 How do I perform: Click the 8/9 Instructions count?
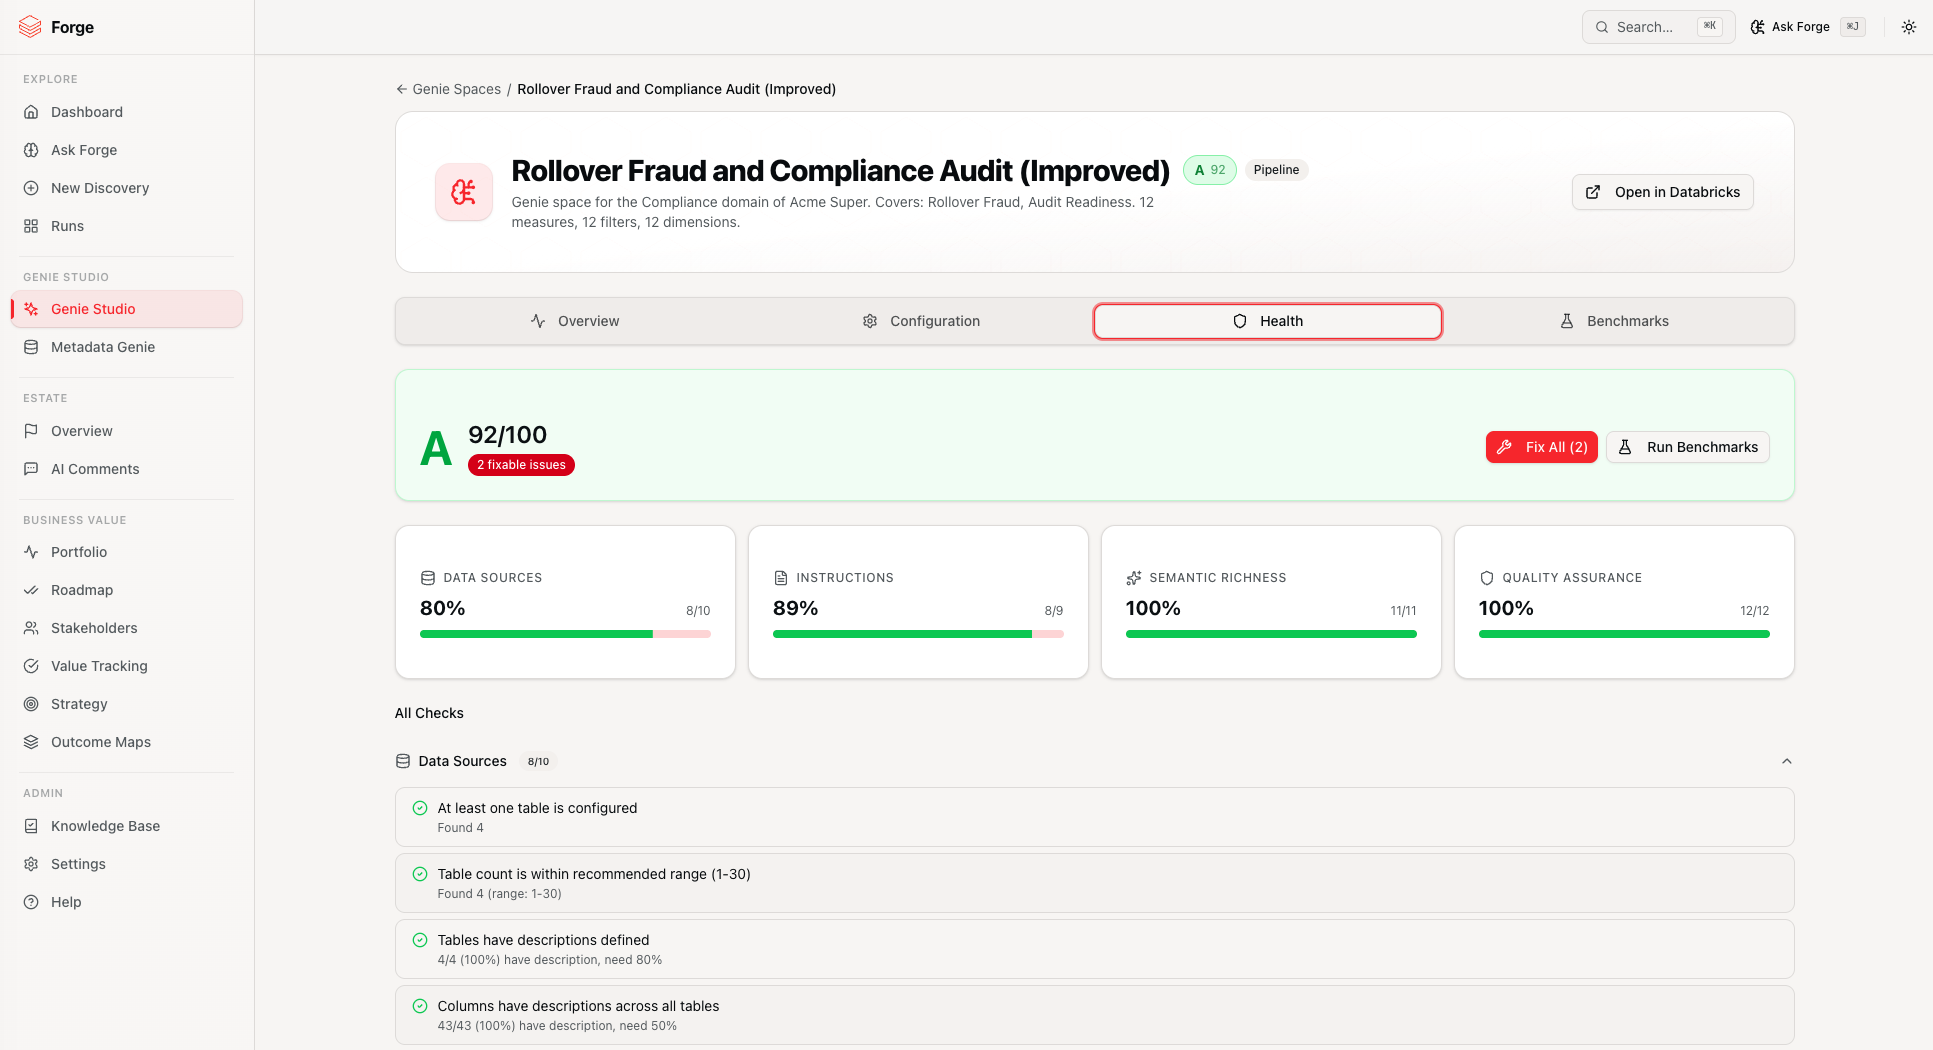(x=1054, y=611)
